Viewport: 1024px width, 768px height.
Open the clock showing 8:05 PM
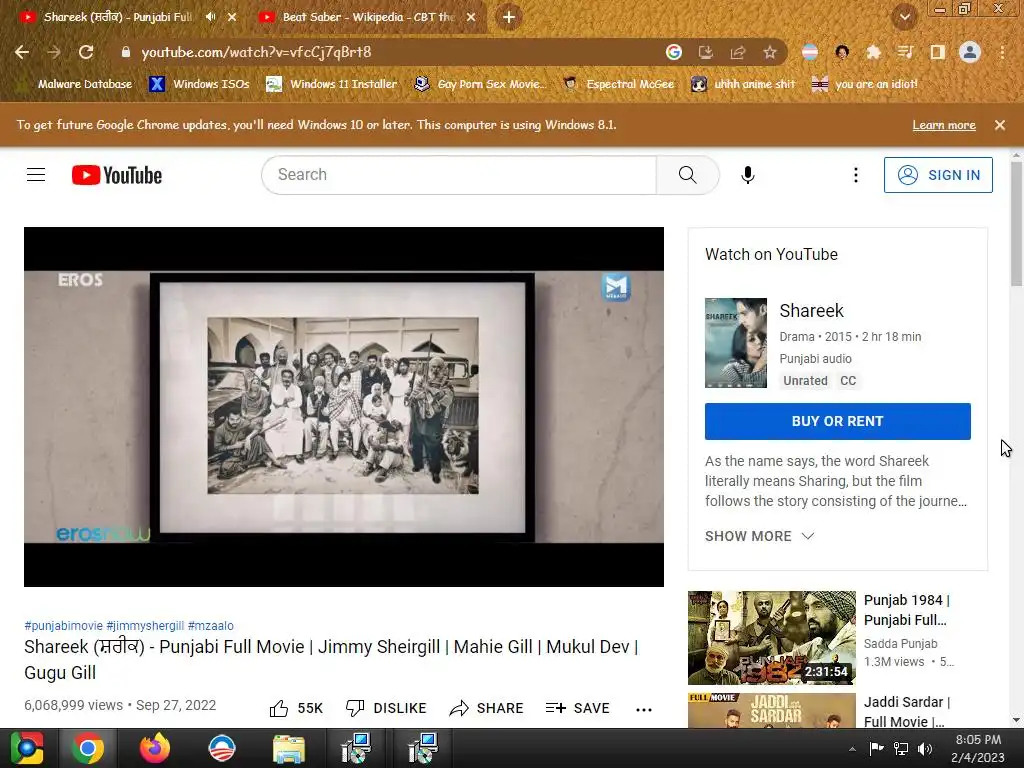(978, 748)
